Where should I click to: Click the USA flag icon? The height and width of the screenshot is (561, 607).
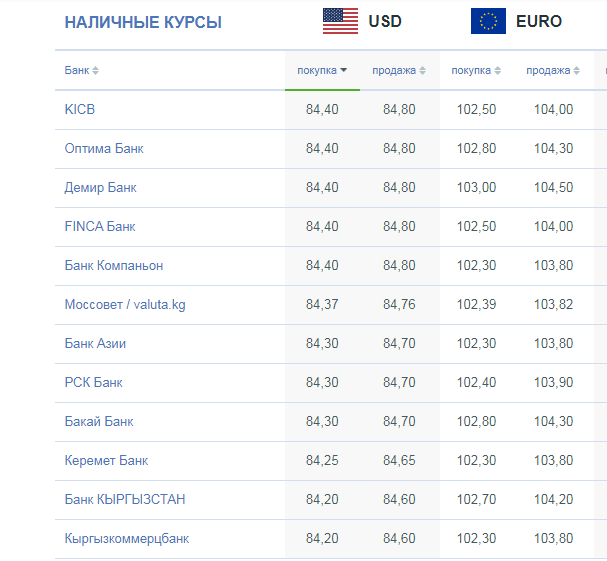pos(340,21)
